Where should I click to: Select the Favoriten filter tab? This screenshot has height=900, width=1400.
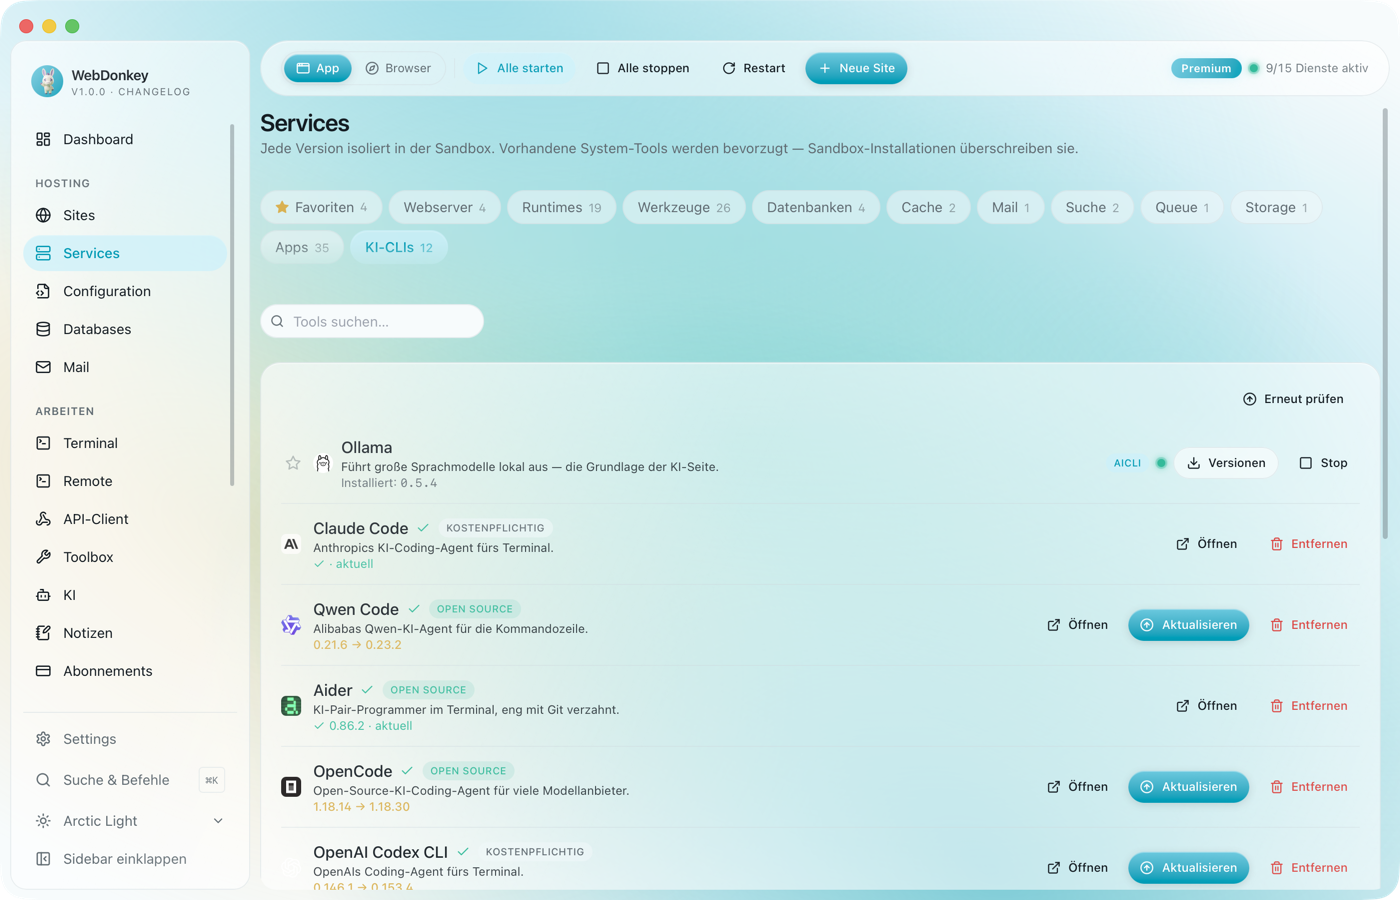tap(321, 207)
